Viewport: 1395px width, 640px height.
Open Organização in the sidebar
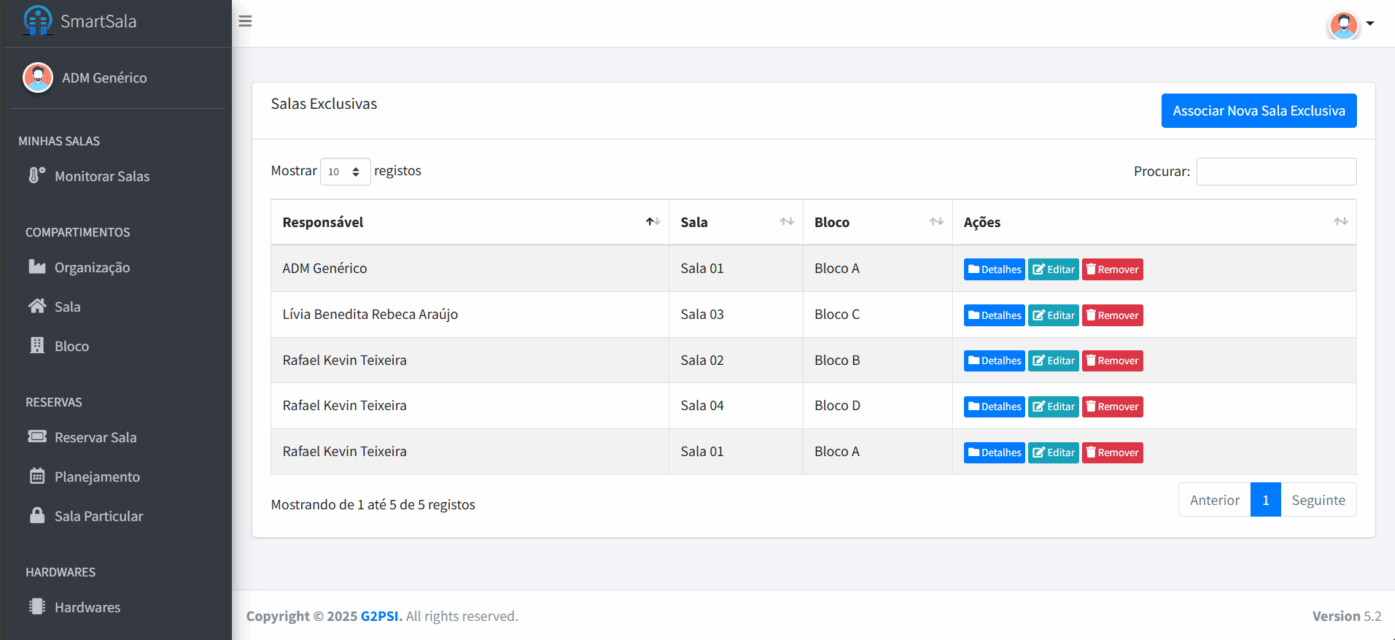92,267
